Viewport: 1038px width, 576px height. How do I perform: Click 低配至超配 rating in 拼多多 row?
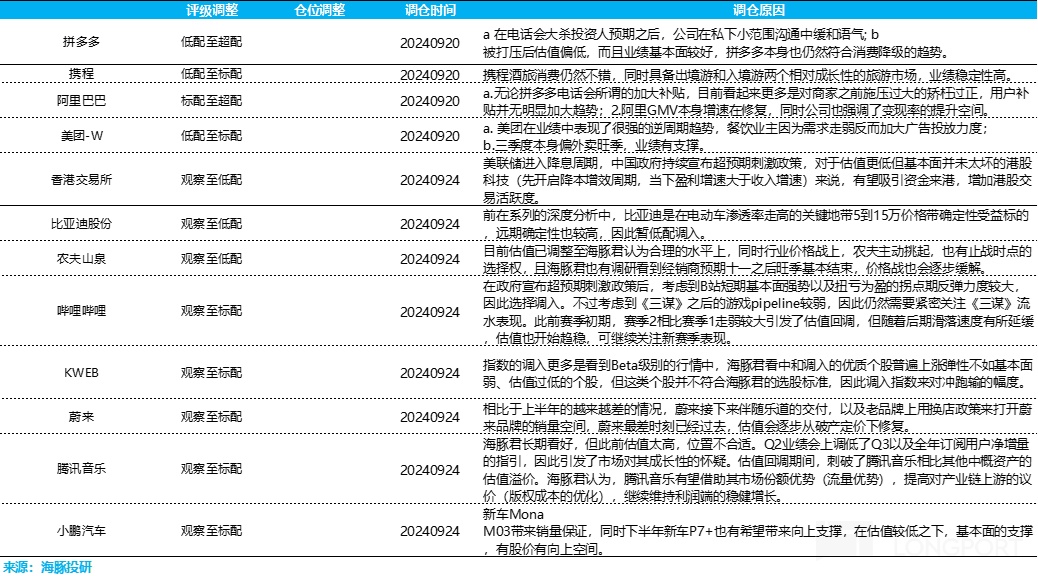click(x=211, y=42)
